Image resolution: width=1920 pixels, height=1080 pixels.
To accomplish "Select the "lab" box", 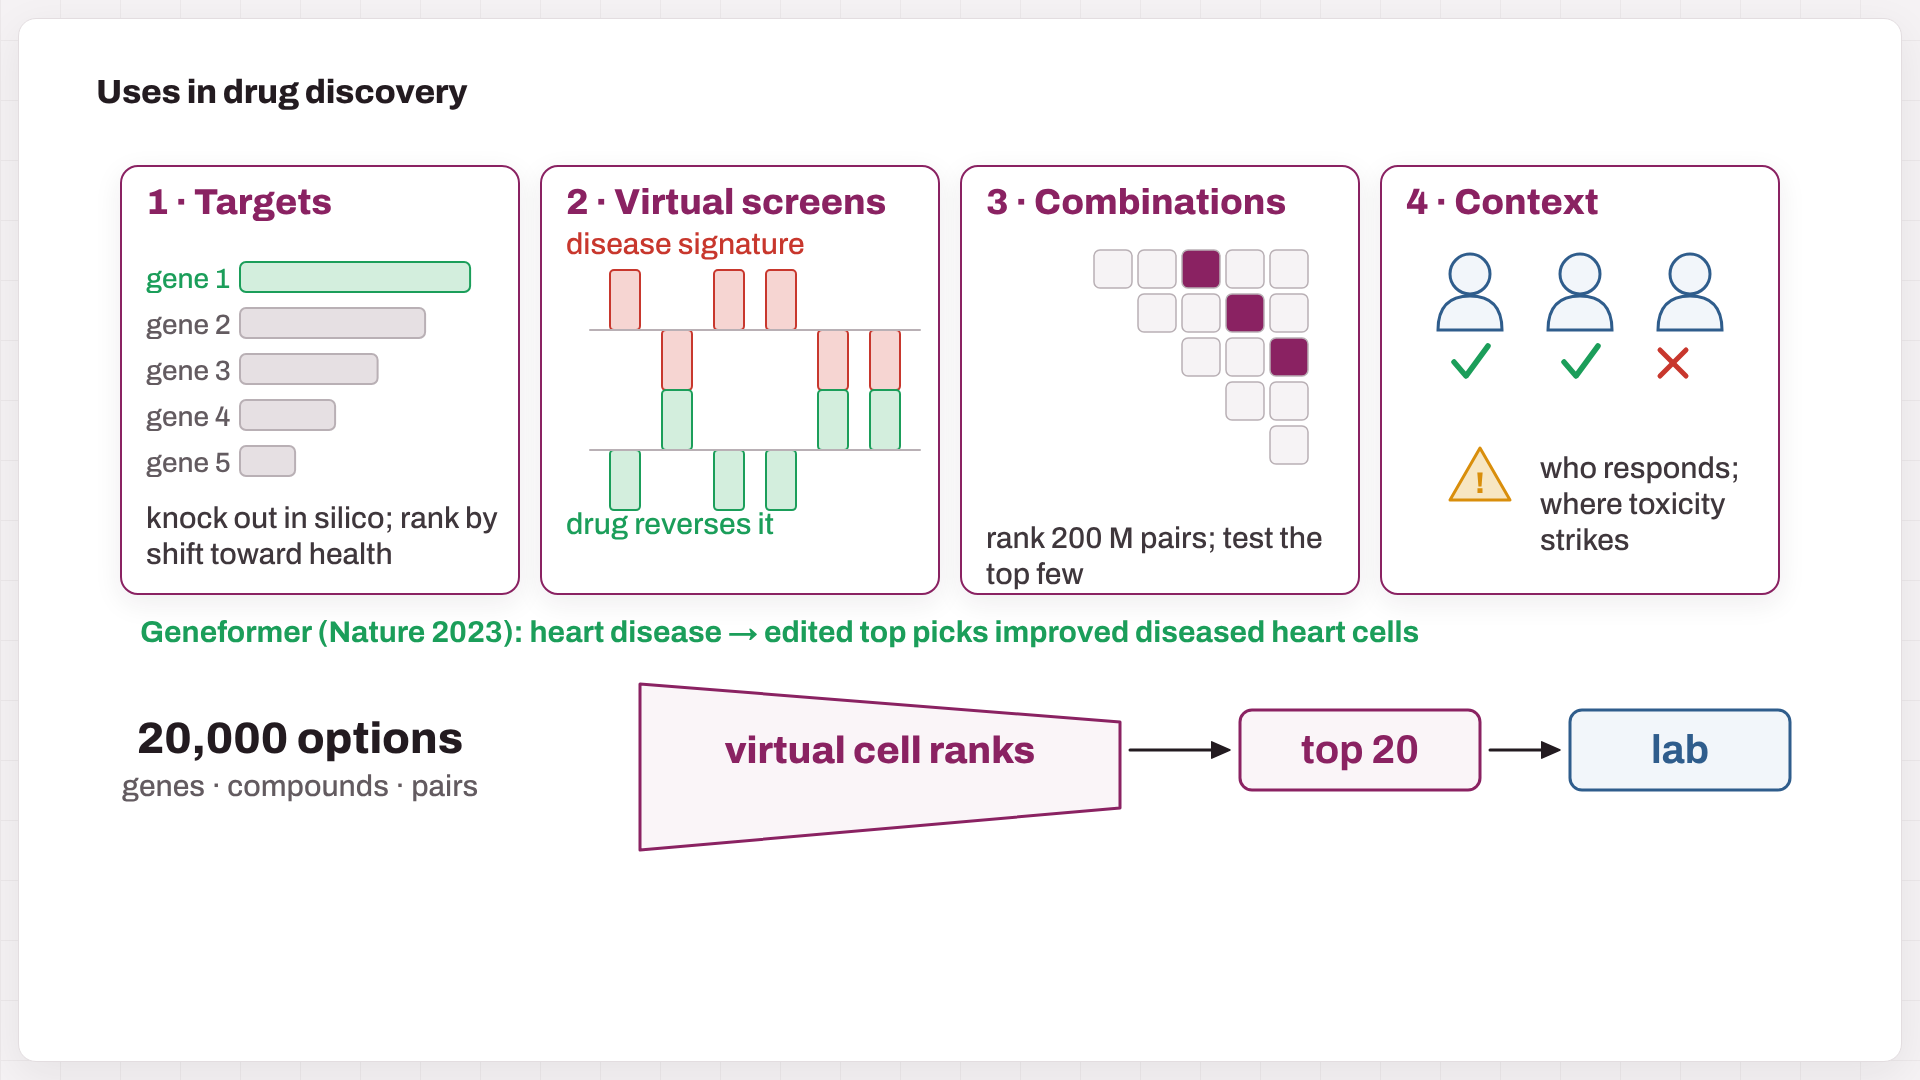I will point(1679,750).
